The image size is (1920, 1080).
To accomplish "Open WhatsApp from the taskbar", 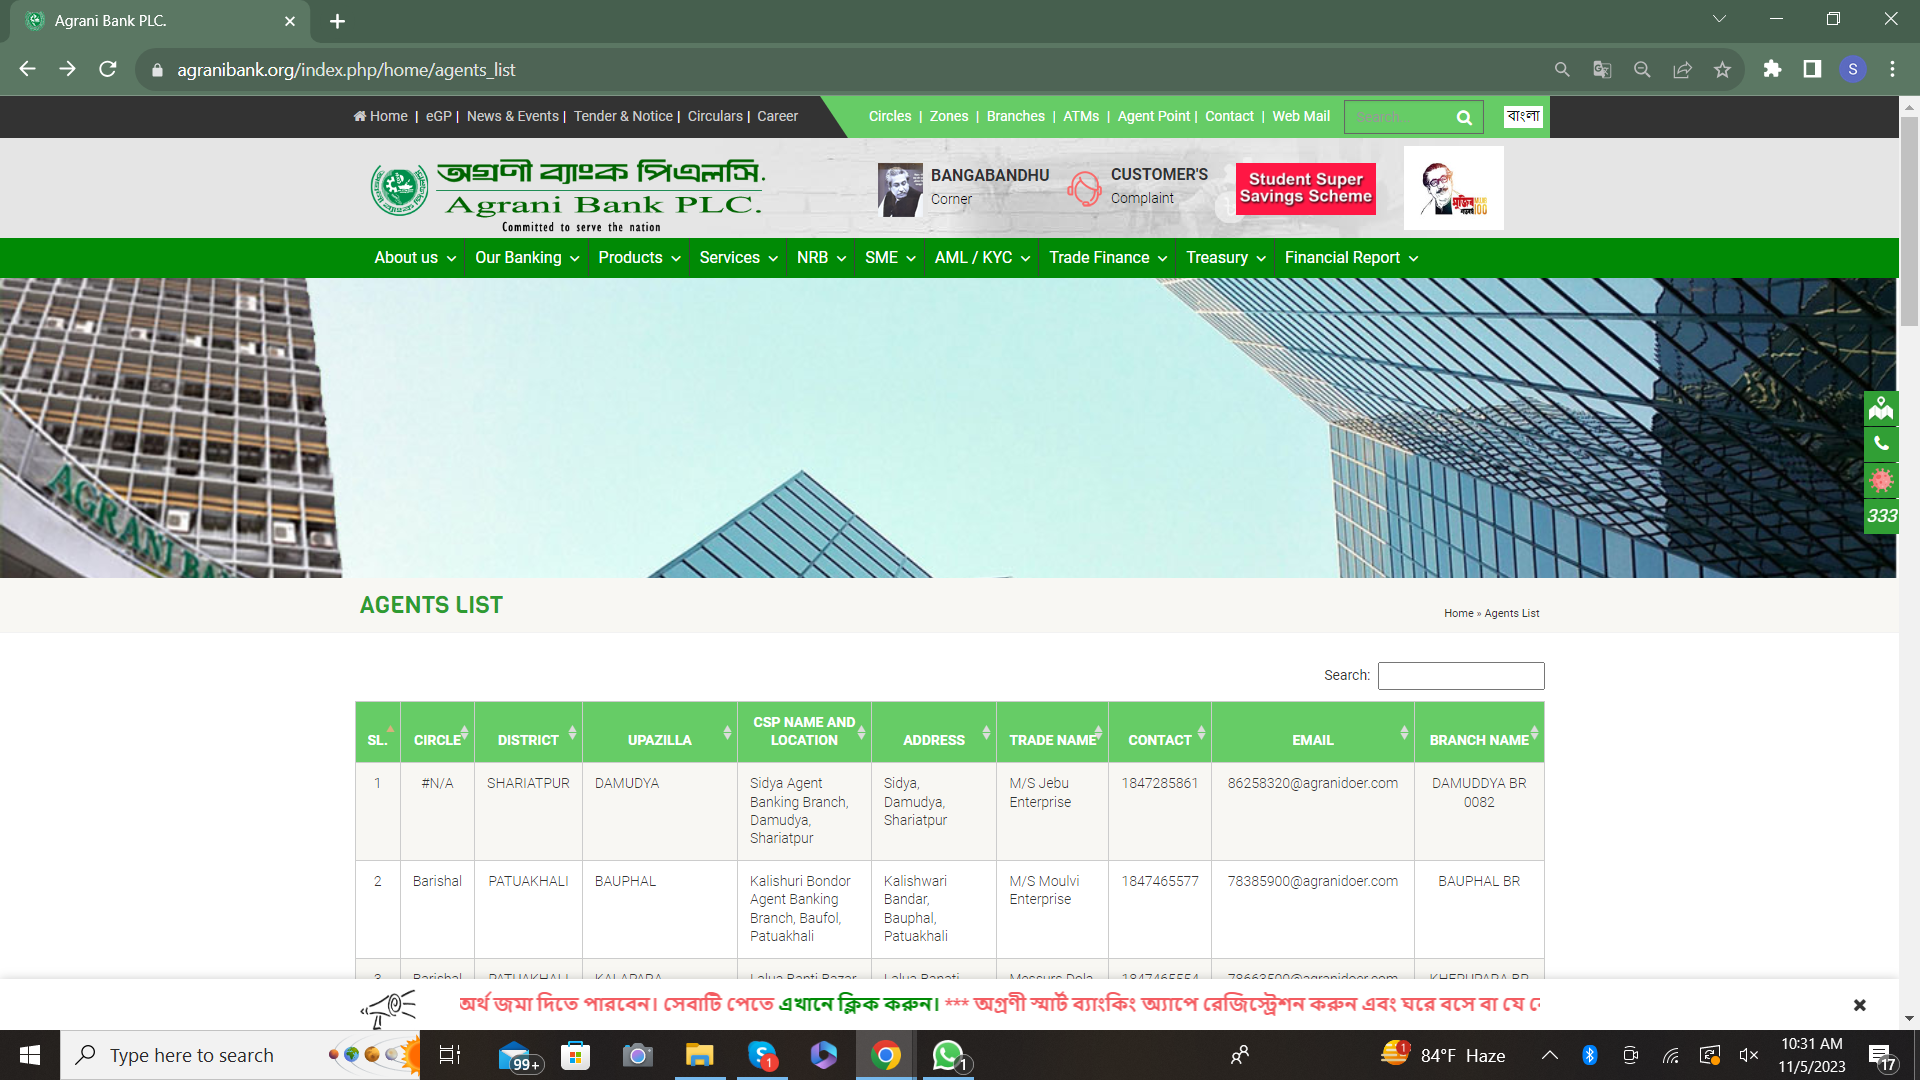I will pyautogui.click(x=948, y=1055).
